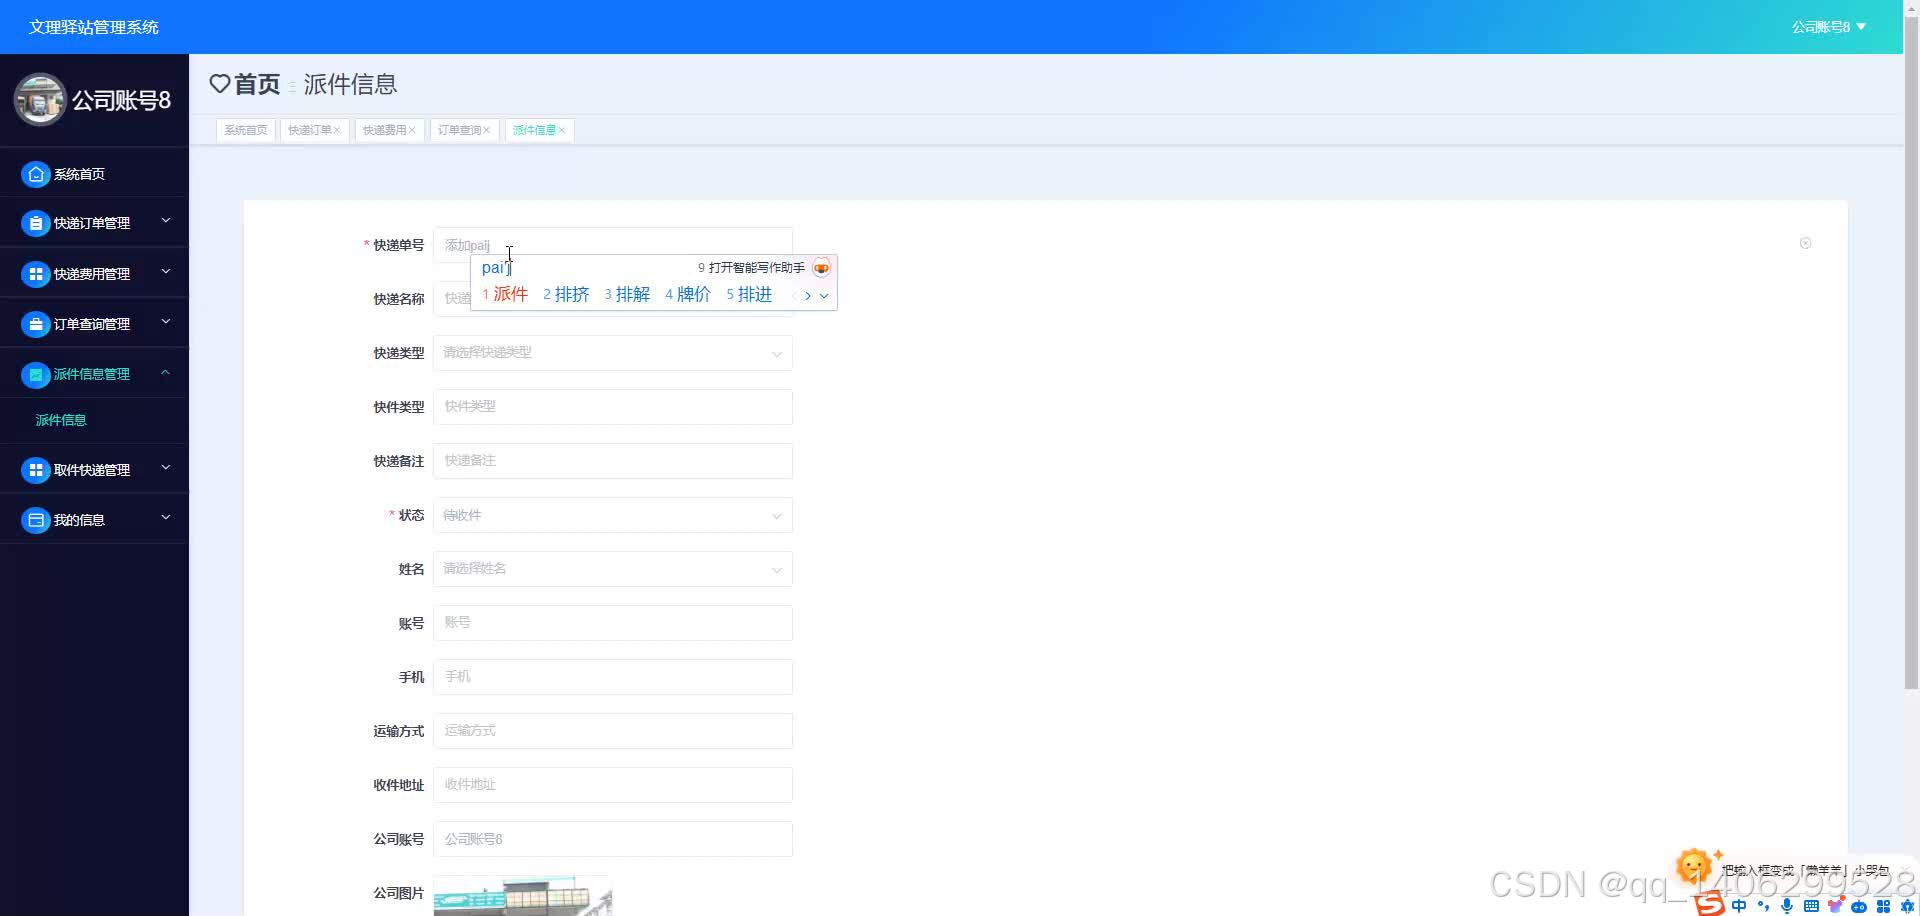The image size is (1920, 916).
Task: Click the 运输方式 input field
Action: click(613, 731)
